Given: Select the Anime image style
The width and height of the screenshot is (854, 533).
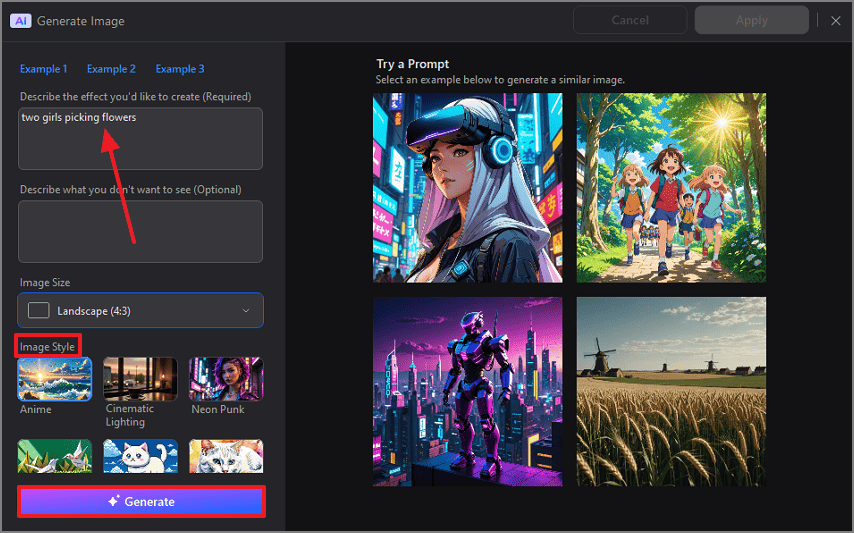Looking at the screenshot, I should (x=55, y=379).
